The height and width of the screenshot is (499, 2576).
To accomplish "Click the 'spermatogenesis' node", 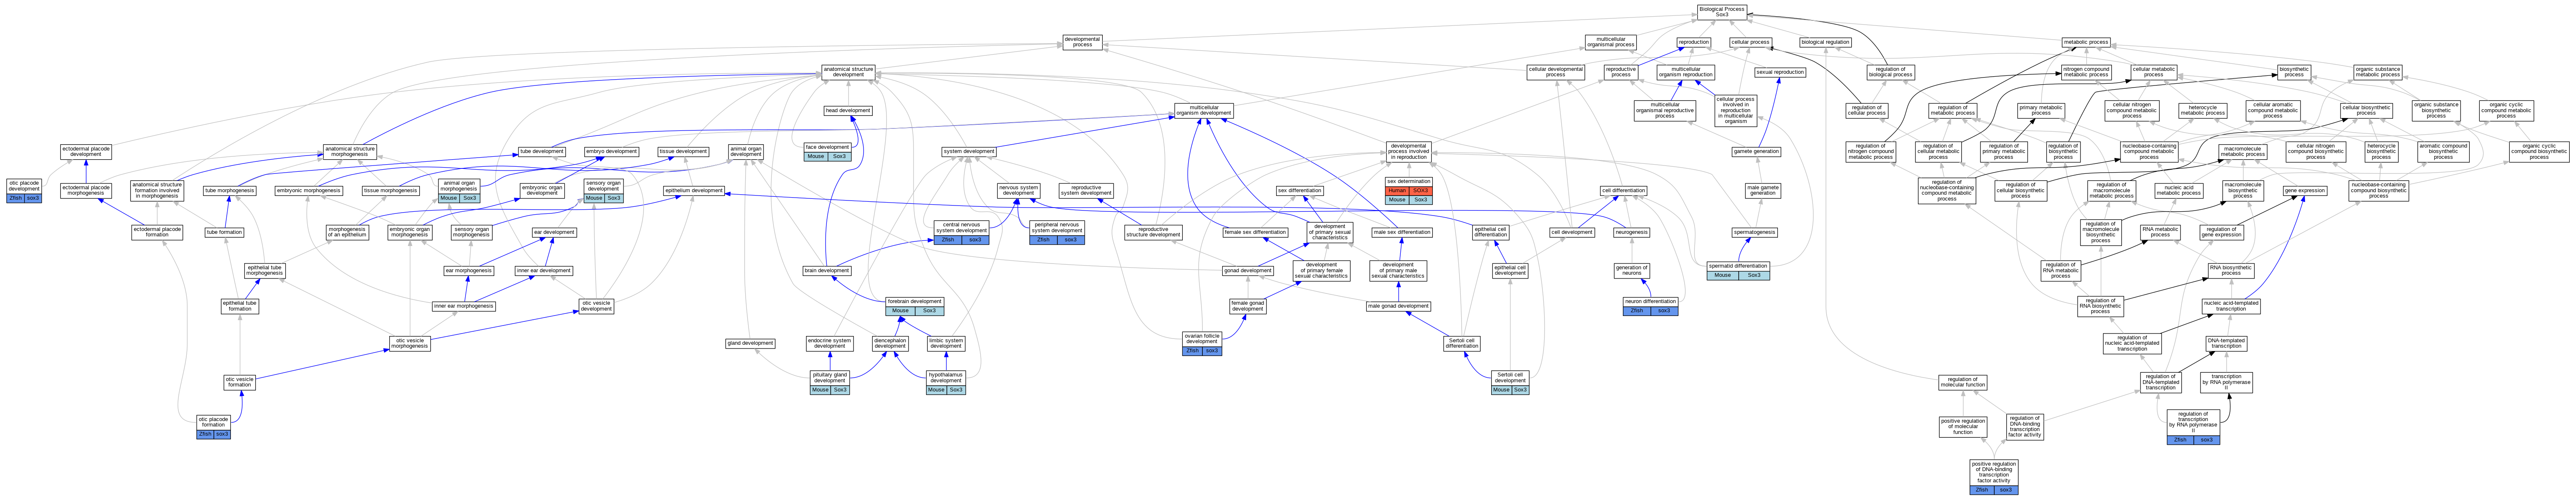I will tap(1755, 232).
